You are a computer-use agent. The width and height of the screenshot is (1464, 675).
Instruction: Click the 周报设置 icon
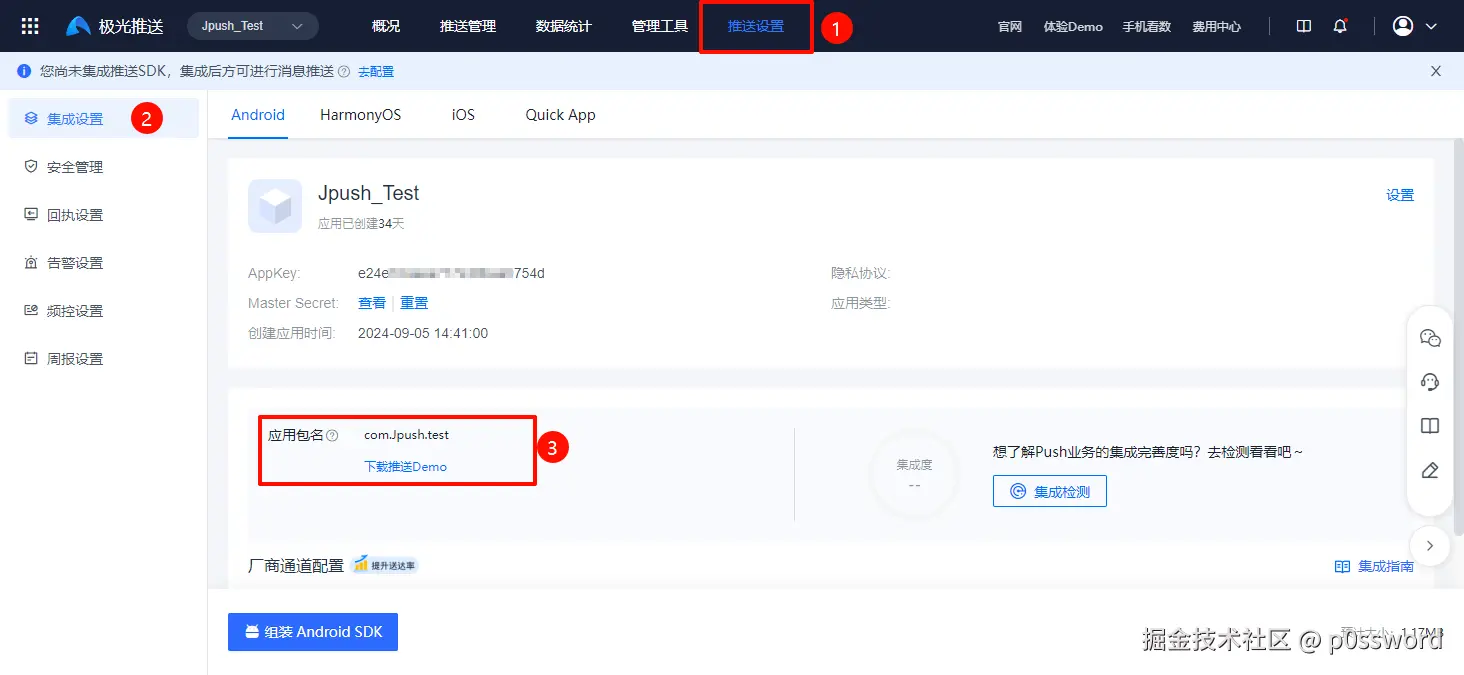(31, 358)
